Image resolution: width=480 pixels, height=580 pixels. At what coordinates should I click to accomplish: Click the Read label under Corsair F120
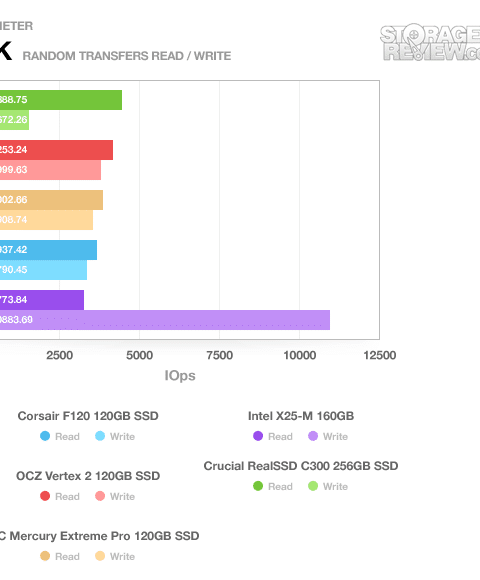tap(67, 436)
